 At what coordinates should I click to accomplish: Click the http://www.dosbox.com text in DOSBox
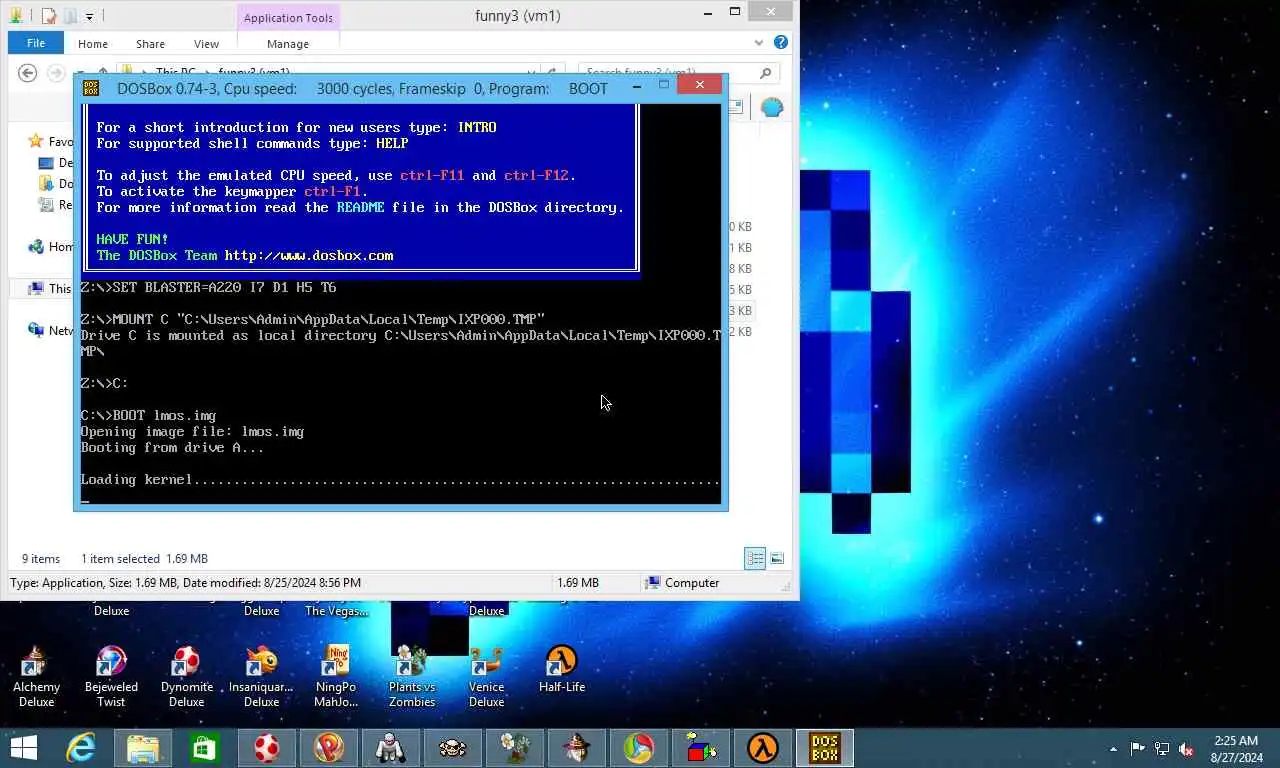(x=309, y=255)
